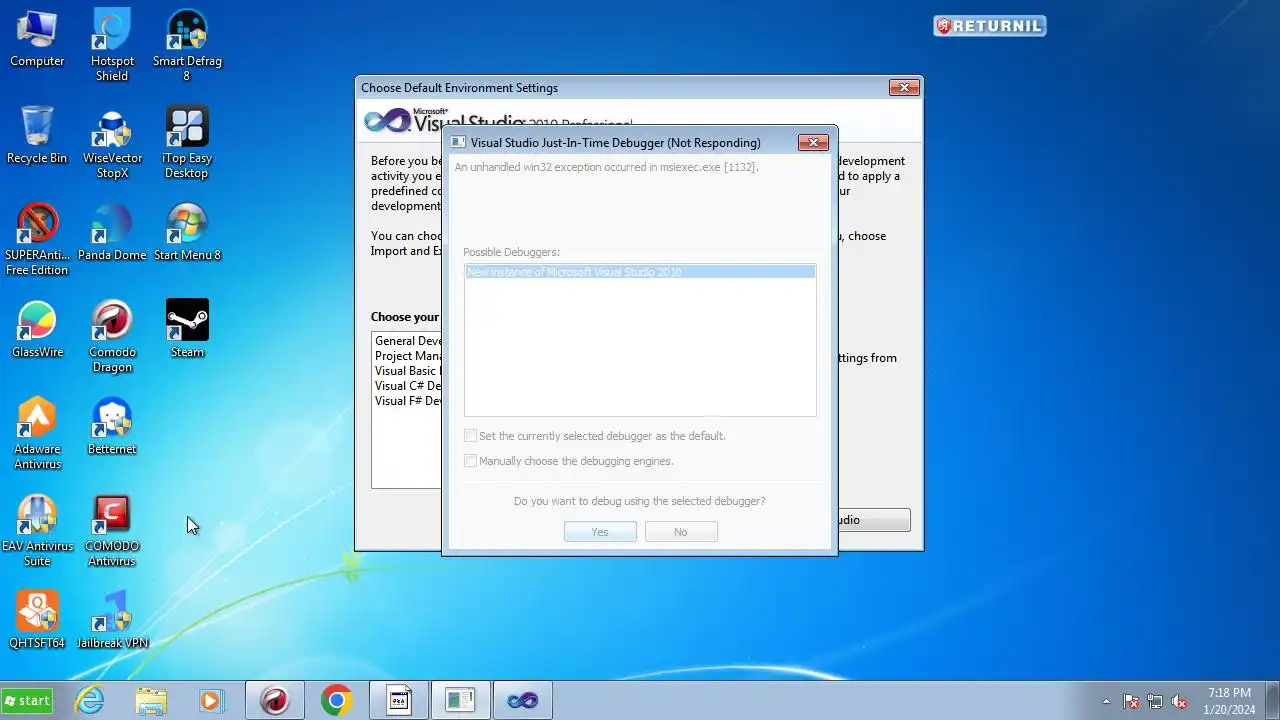Launch EAV Antivirus Suite icon
The image size is (1280, 720).
[x=37, y=531]
